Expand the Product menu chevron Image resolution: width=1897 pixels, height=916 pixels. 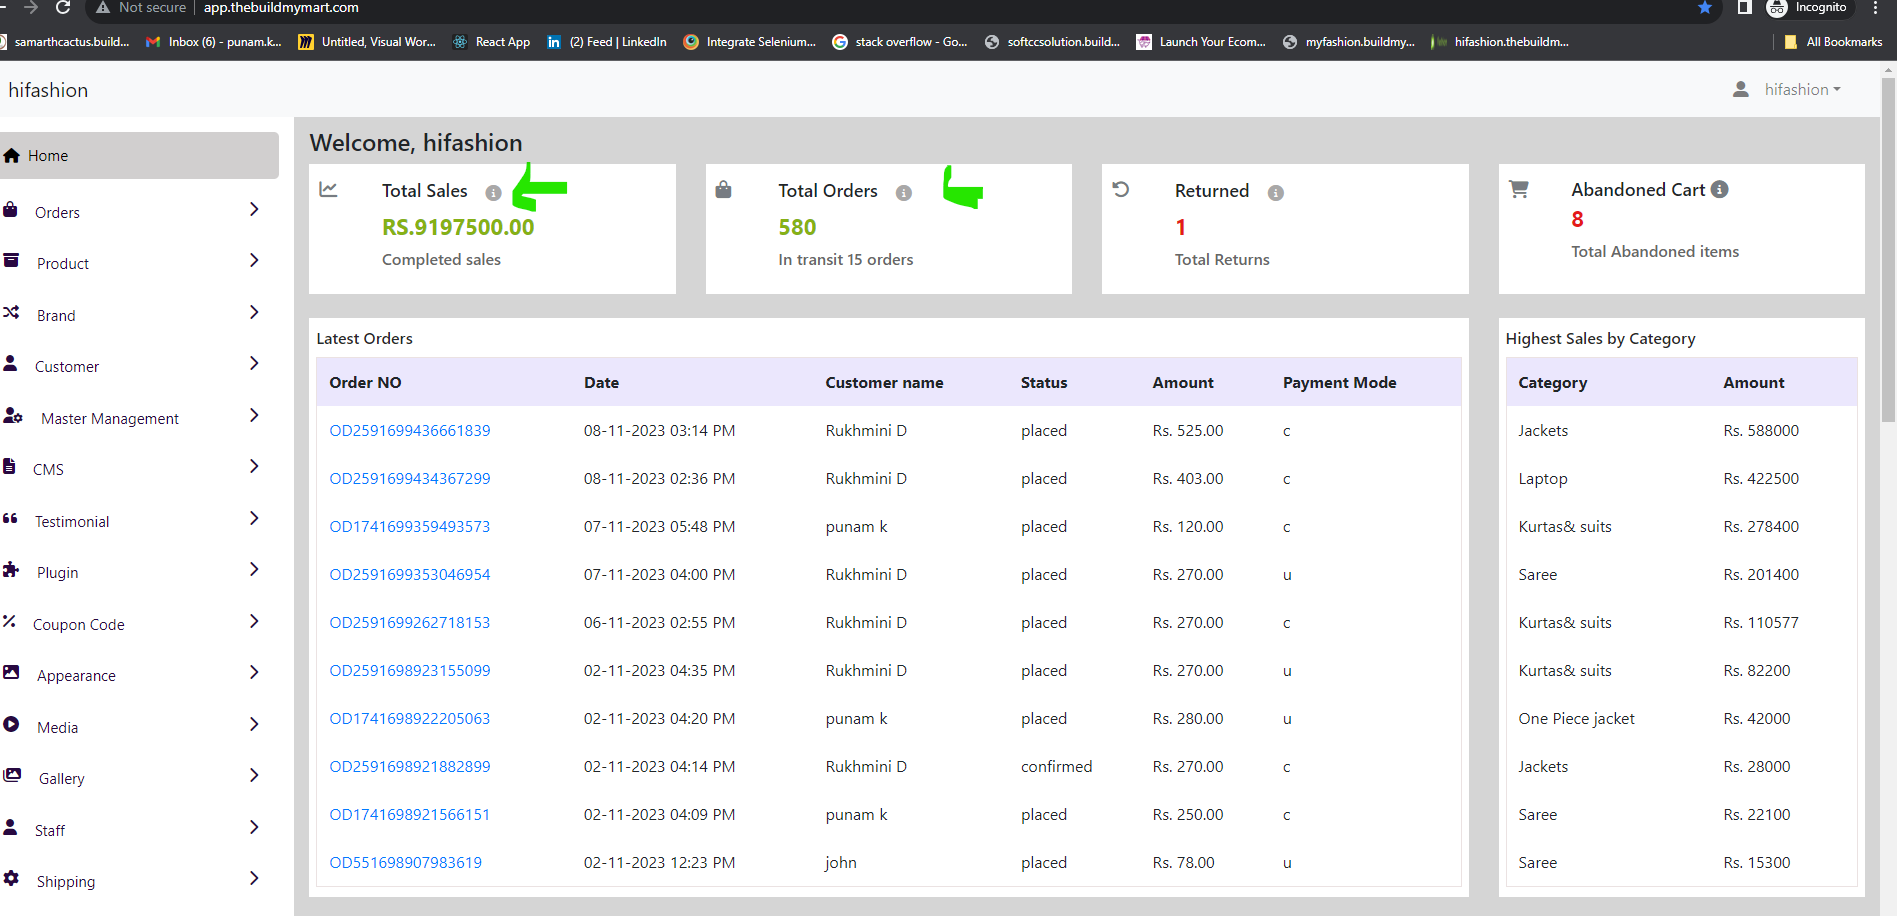pos(254,260)
